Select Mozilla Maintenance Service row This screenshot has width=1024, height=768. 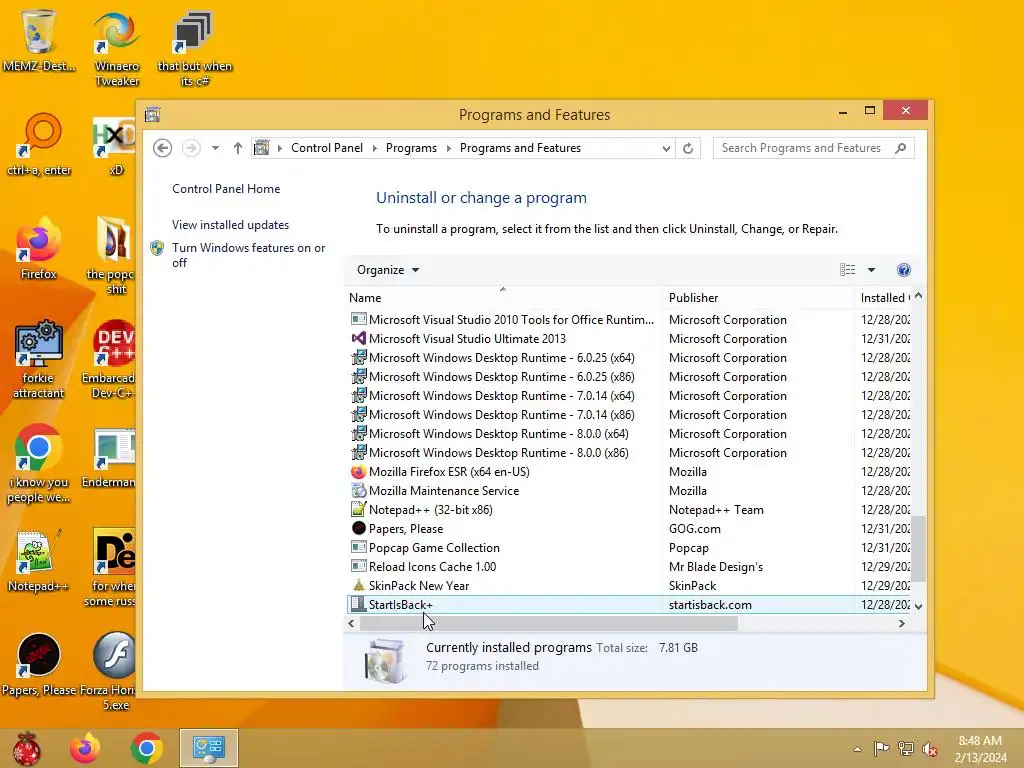tap(628, 490)
